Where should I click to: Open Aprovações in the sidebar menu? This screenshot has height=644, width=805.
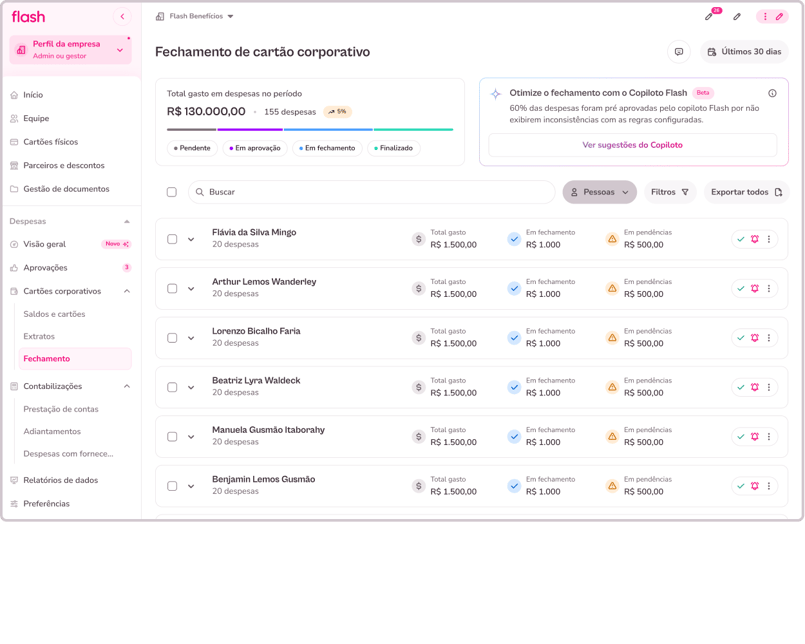tap(45, 268)
